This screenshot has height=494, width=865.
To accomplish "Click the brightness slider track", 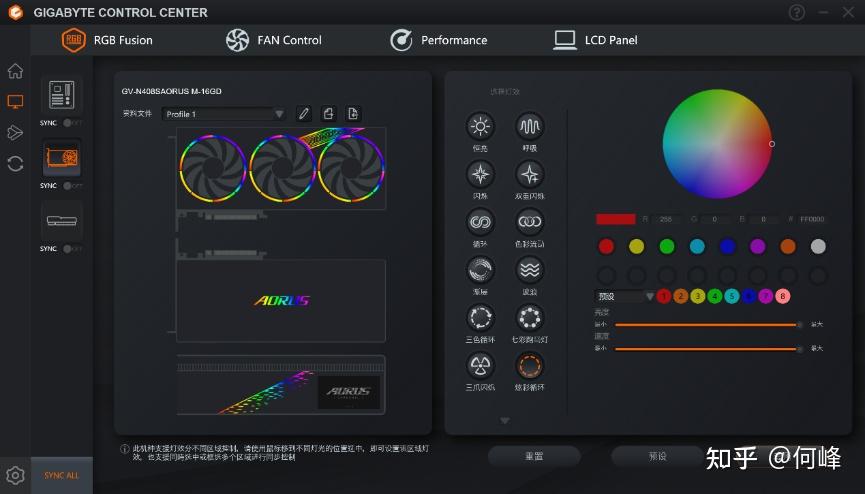I will pos(708,325).
